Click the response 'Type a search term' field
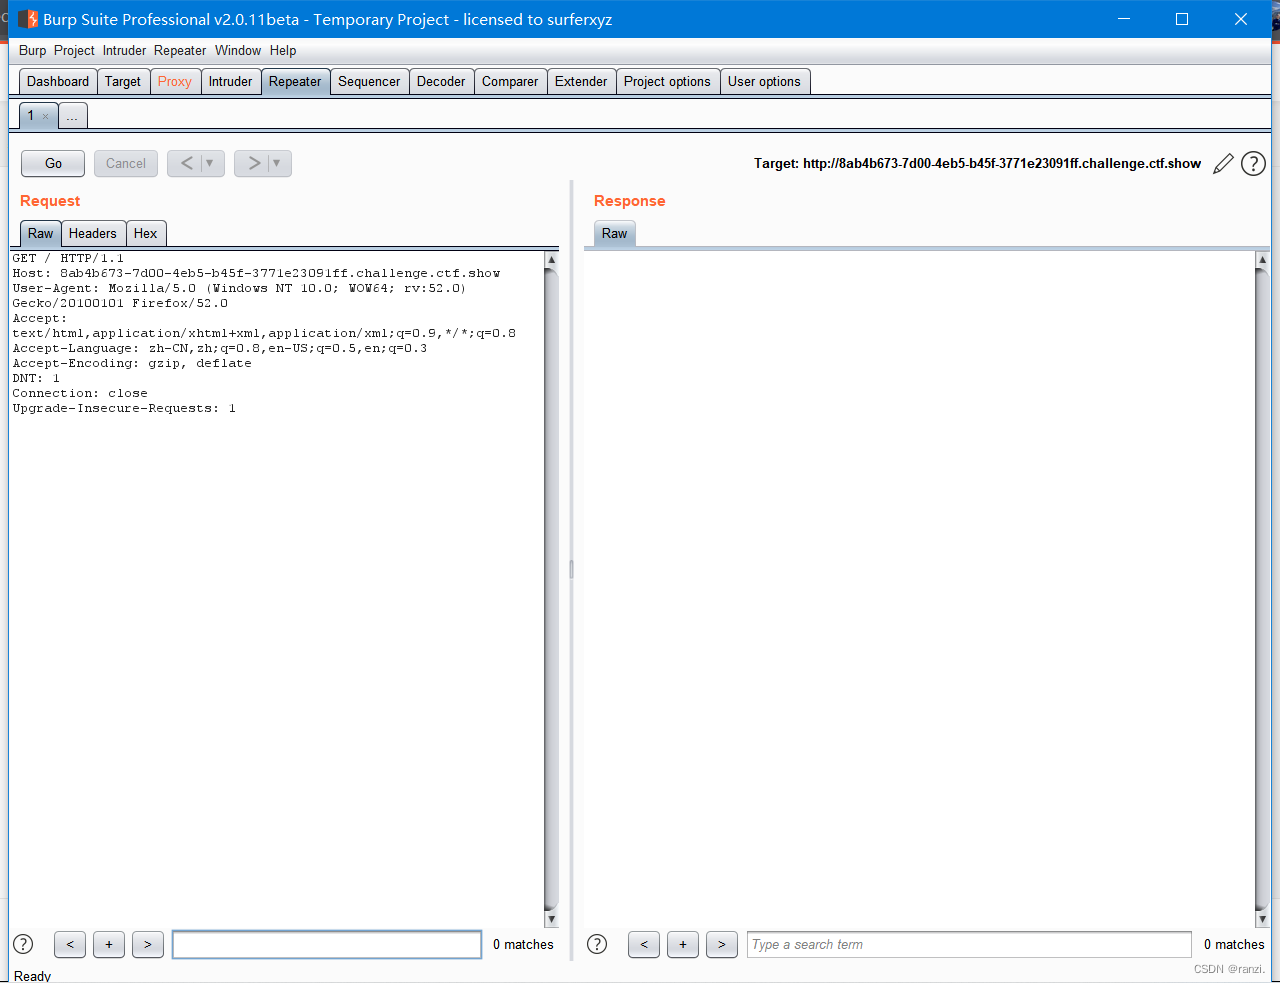Image resolution: width=1280 pixels, height=983 pixels. point(969,944)
